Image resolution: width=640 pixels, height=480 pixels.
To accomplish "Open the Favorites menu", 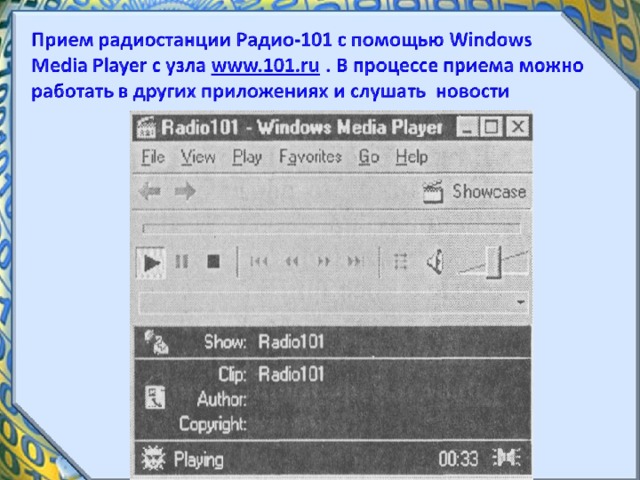I will 310,157.
